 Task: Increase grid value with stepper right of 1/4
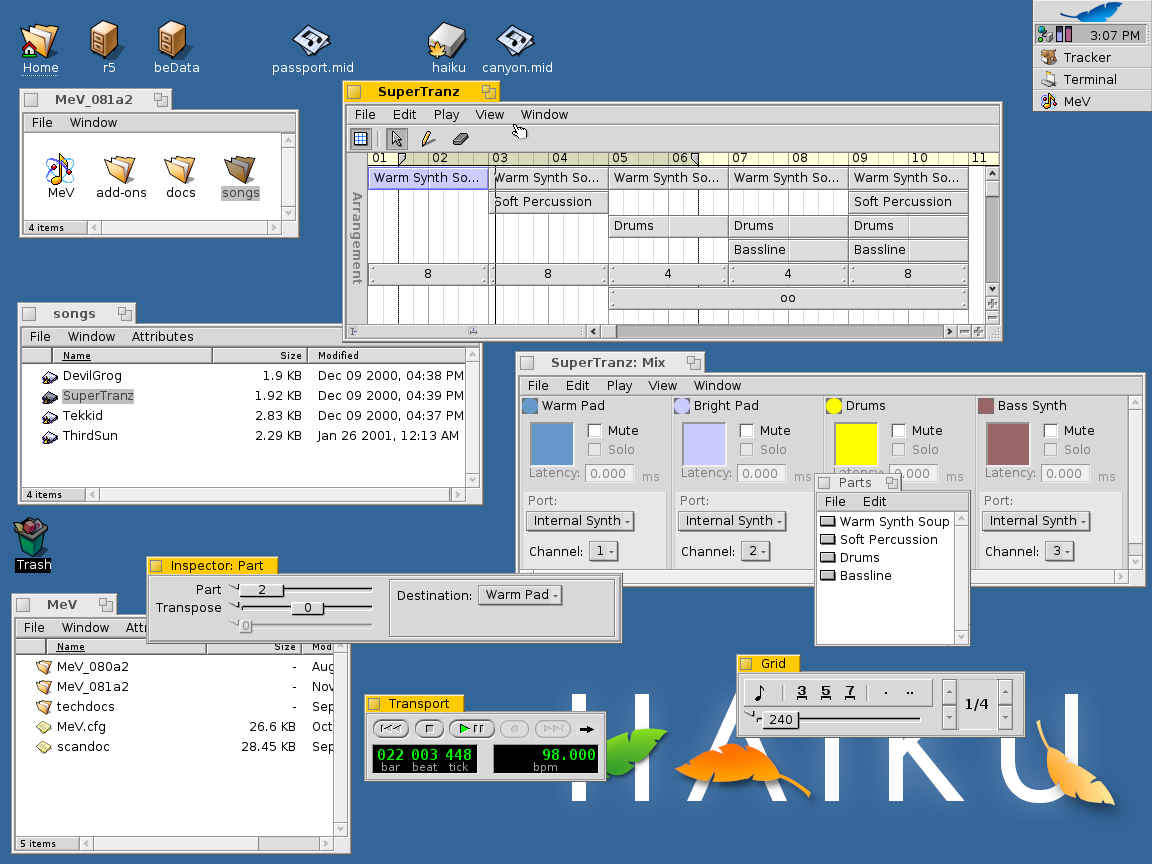pyautogui.click(x=1006, y=691)
